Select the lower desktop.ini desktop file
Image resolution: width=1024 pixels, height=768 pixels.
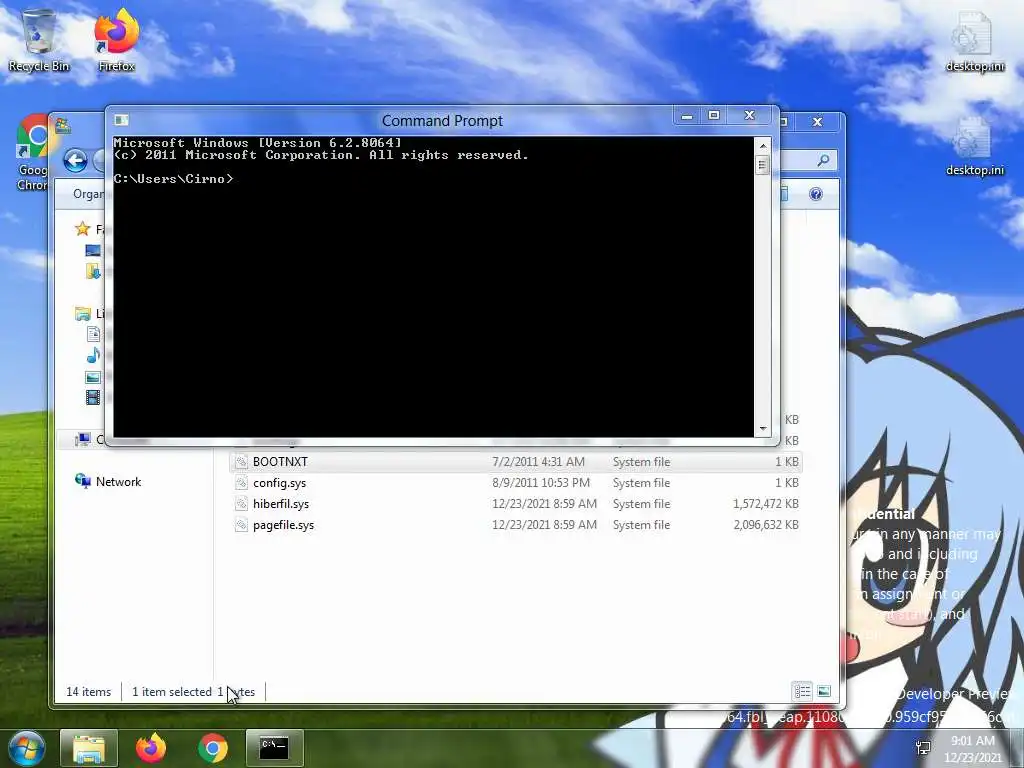pyautogui.click(x=974, y=145)
